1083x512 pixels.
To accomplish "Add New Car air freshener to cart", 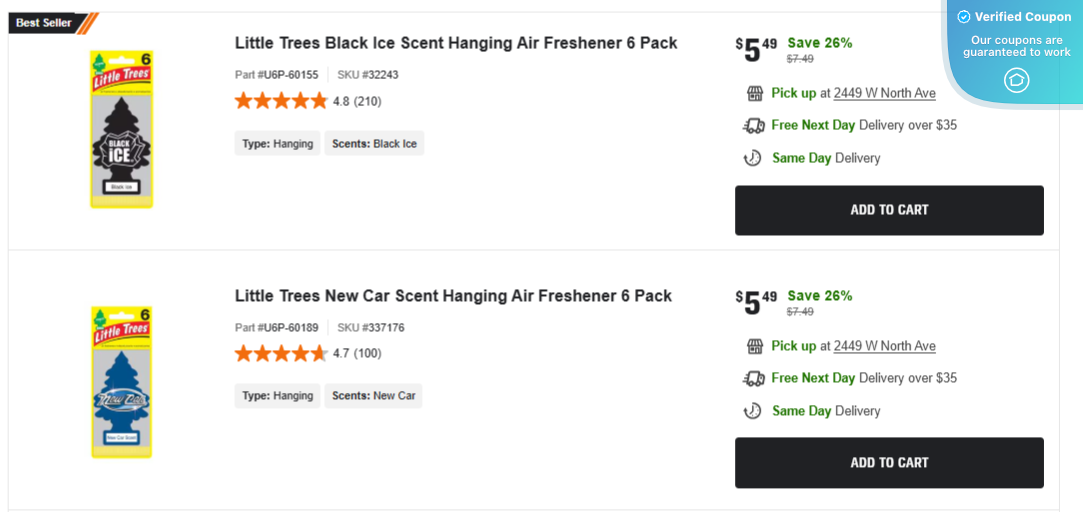I will [889, 463].
